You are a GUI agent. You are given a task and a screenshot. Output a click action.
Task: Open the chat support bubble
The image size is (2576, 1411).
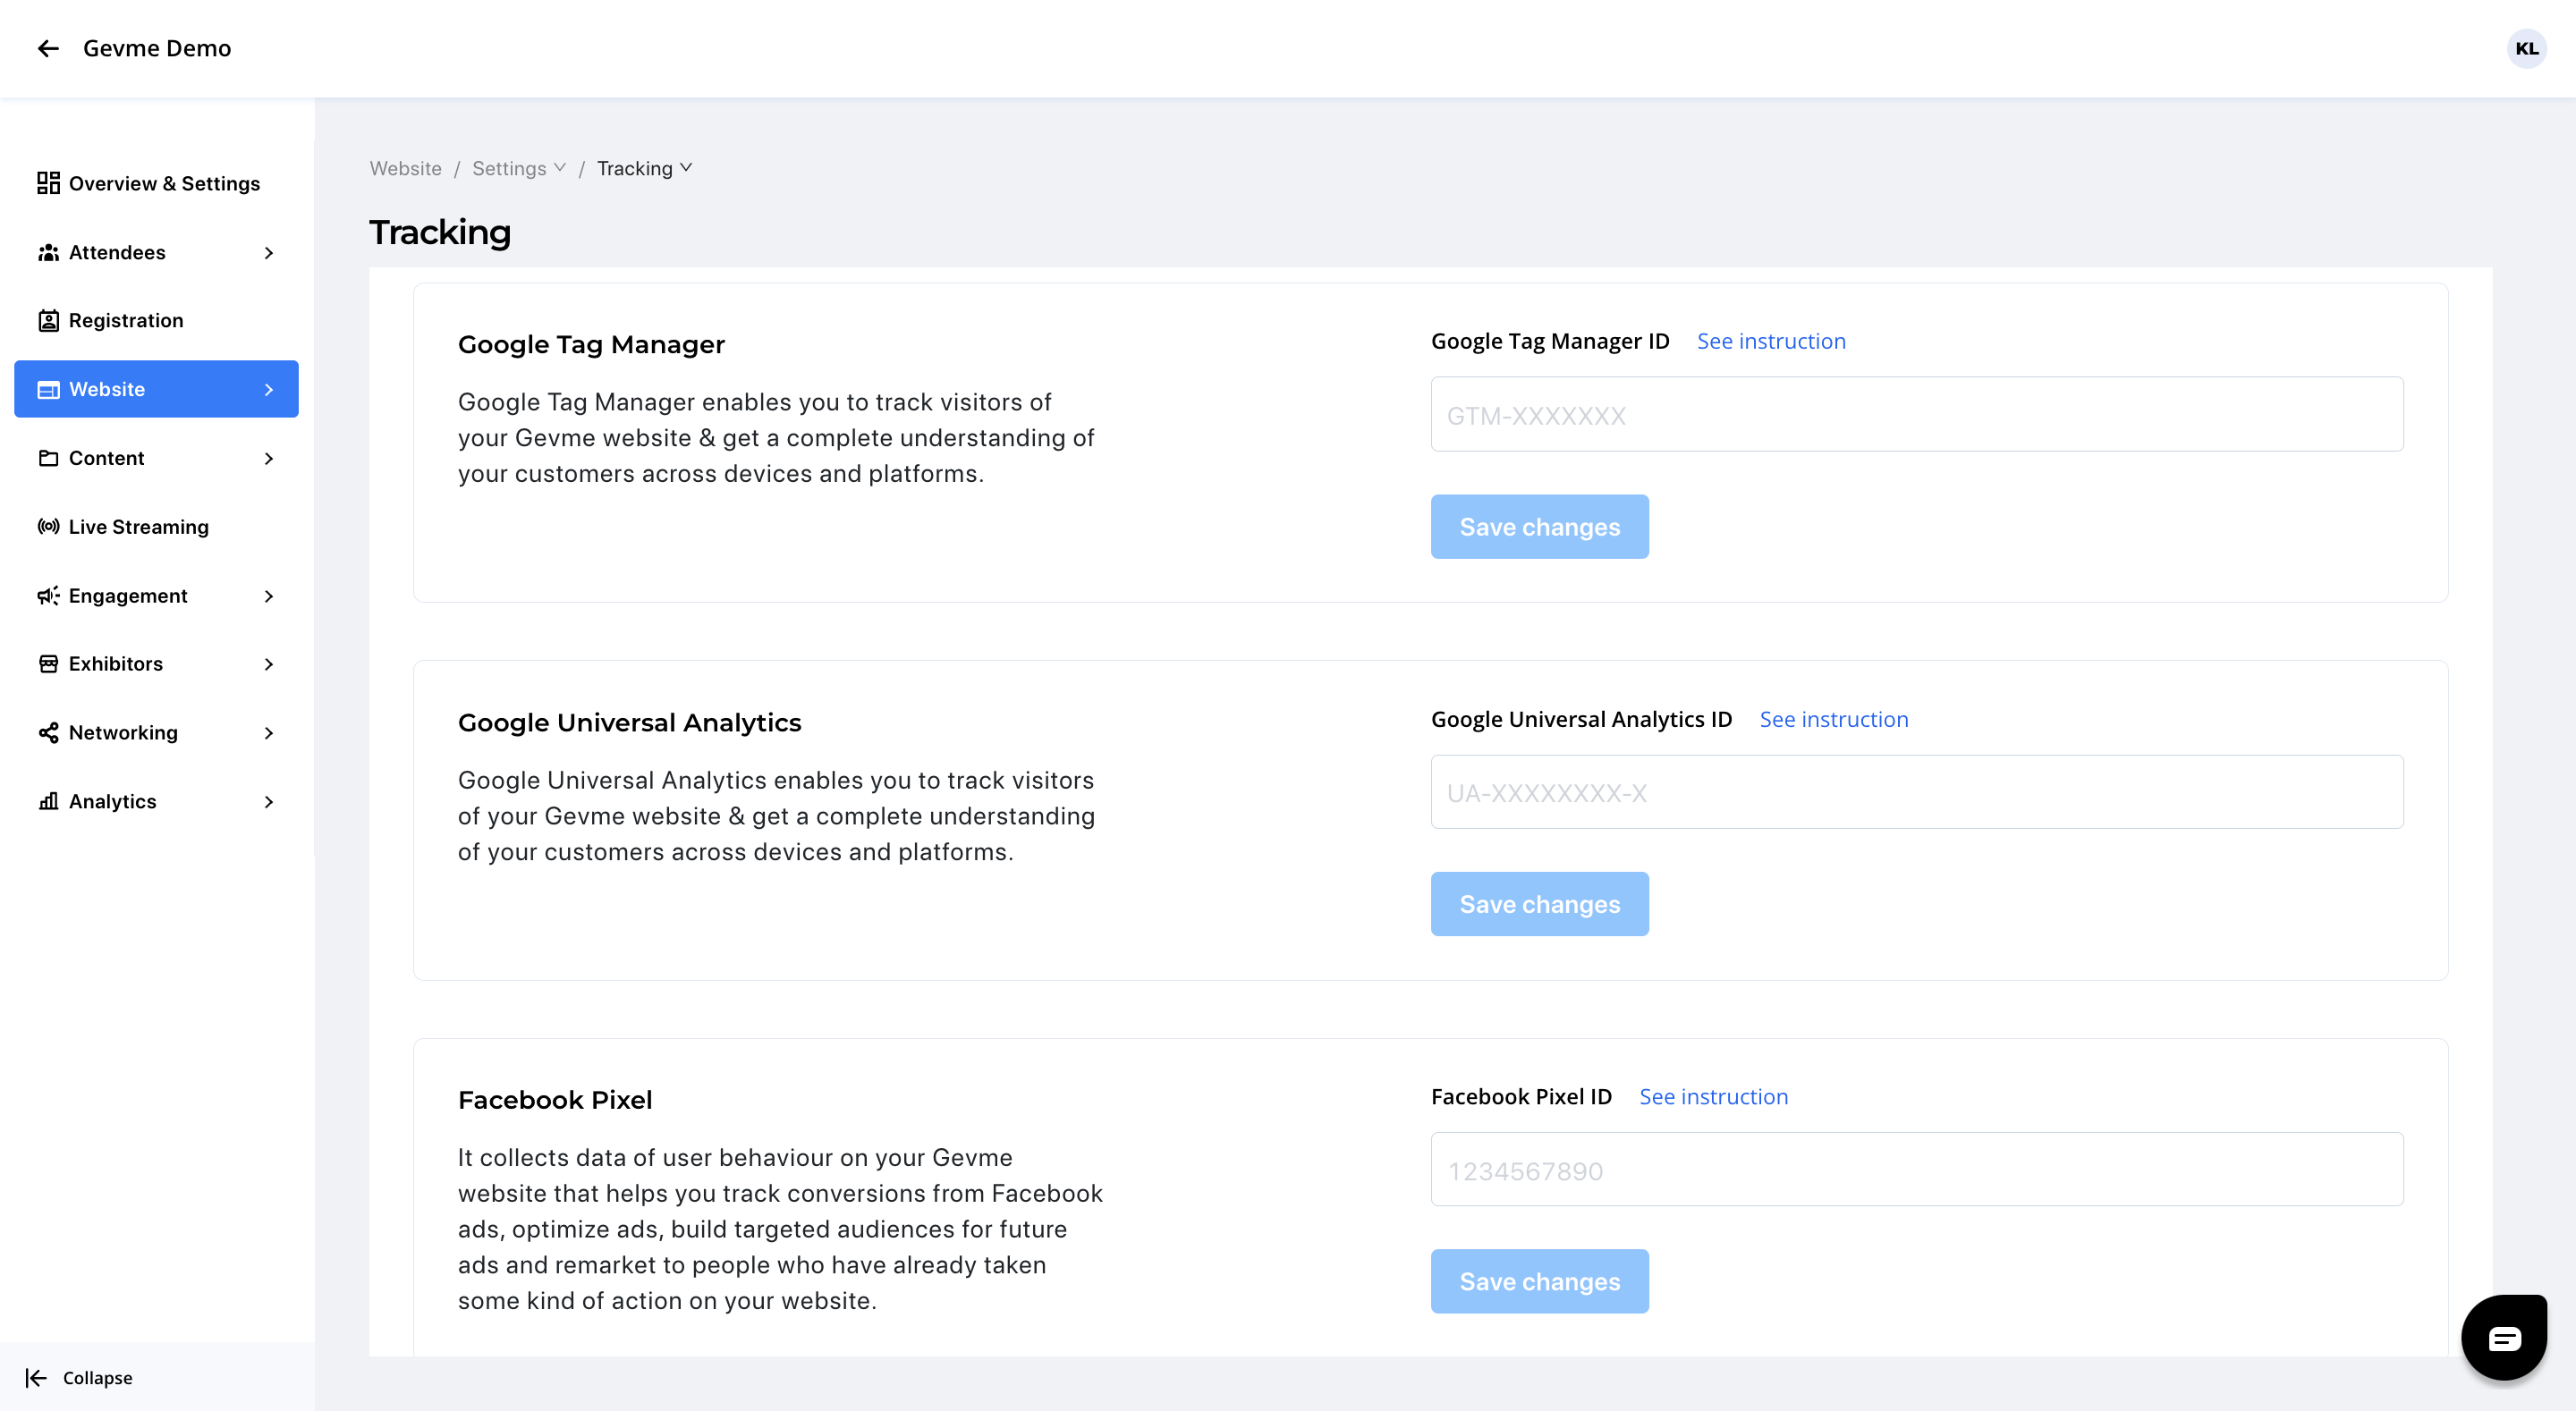coord(2504,1336)
